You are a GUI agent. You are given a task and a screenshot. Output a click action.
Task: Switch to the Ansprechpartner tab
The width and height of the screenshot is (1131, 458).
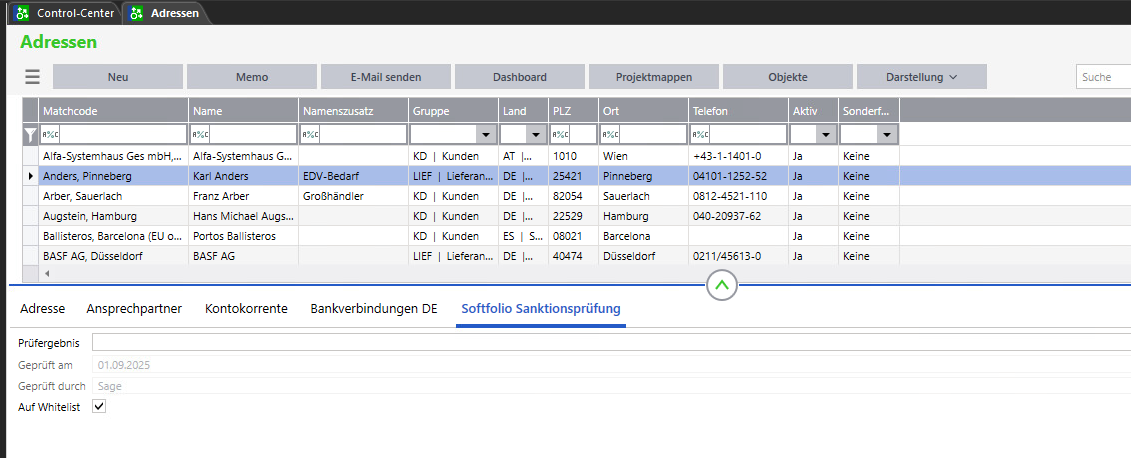134,309
